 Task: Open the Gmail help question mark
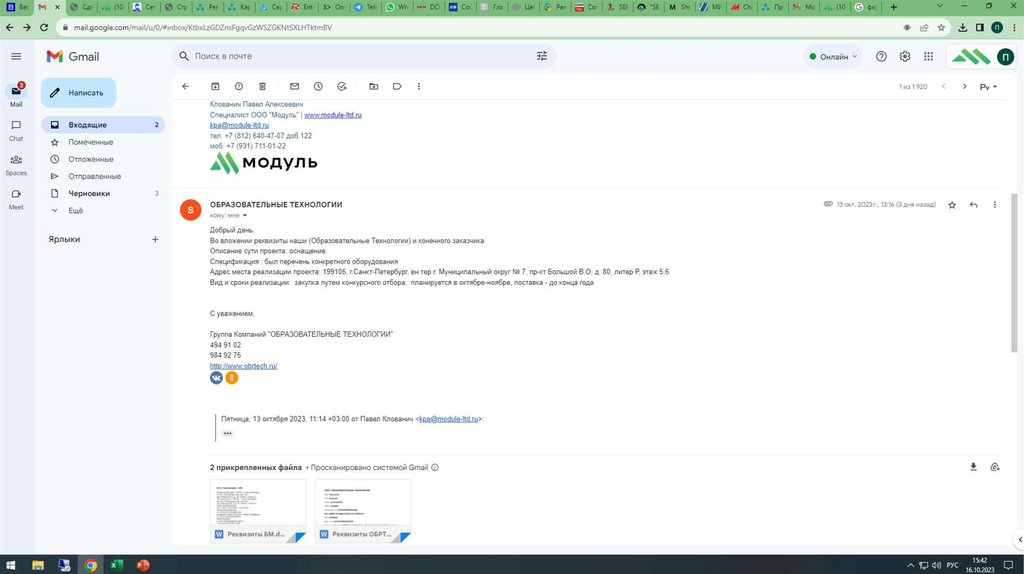point(881,57)
